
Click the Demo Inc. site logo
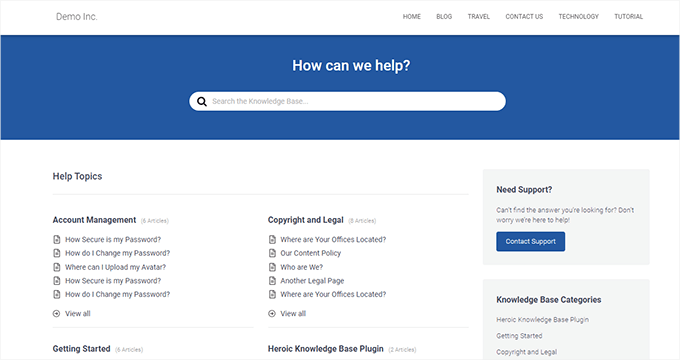pyautogui.click(x=77, y=16)
